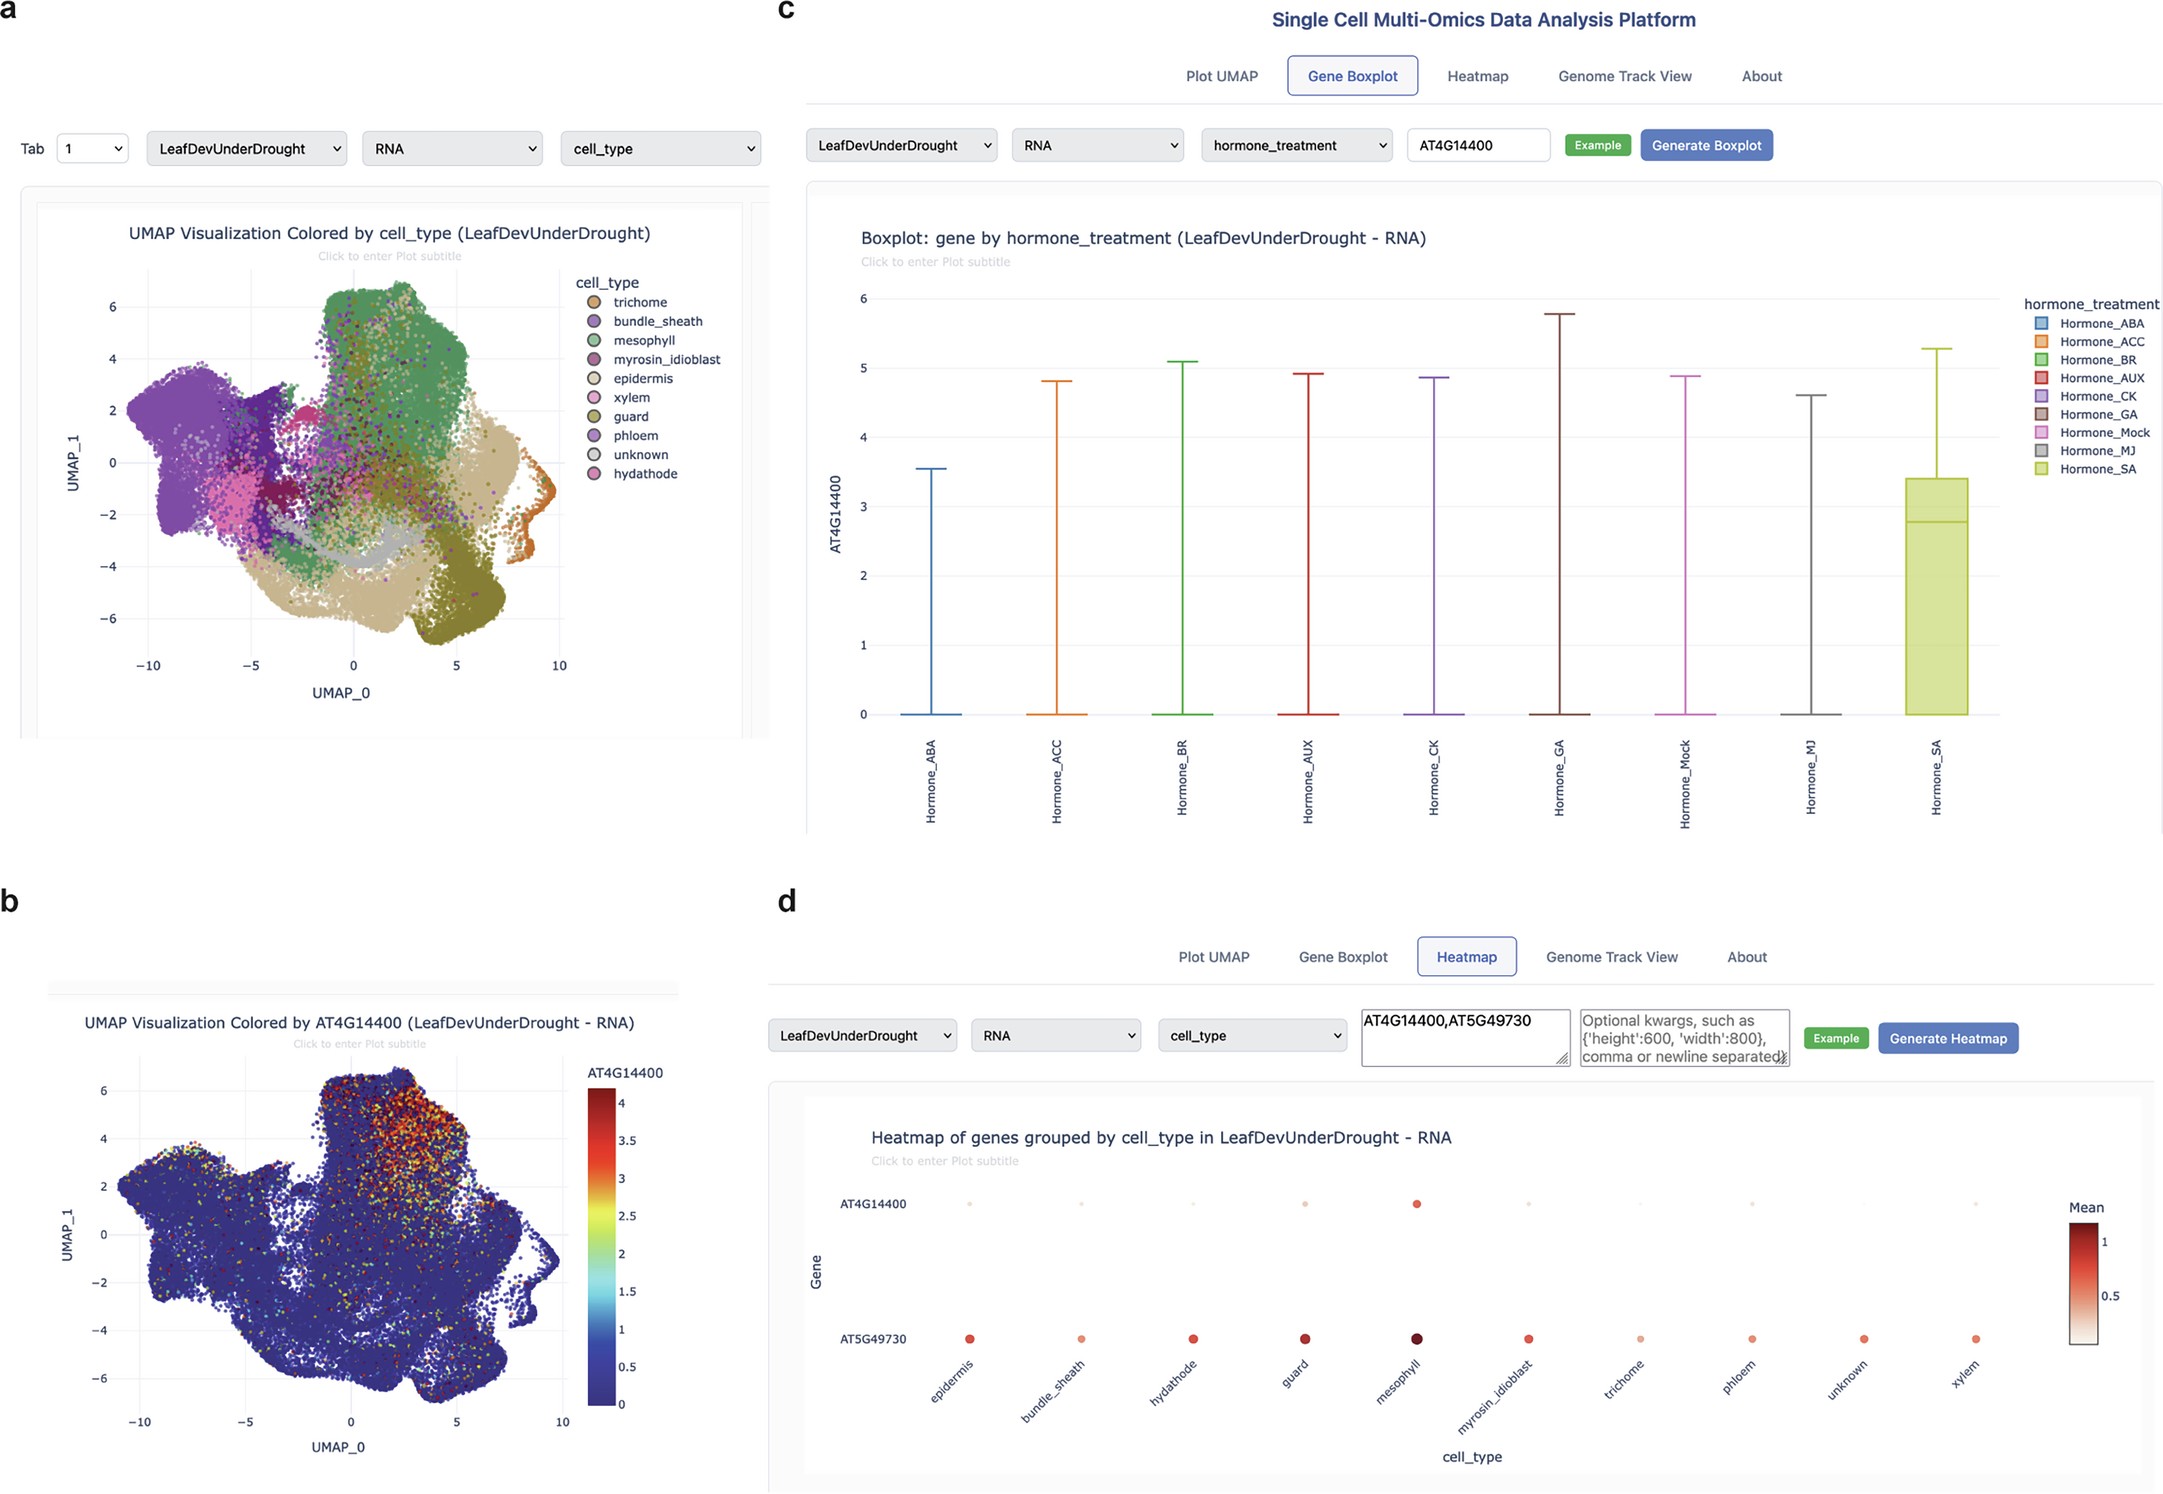Click the Generate Boxplot button
This screenshot has width=2163, height=1494.
click(x=1705, y=145)
